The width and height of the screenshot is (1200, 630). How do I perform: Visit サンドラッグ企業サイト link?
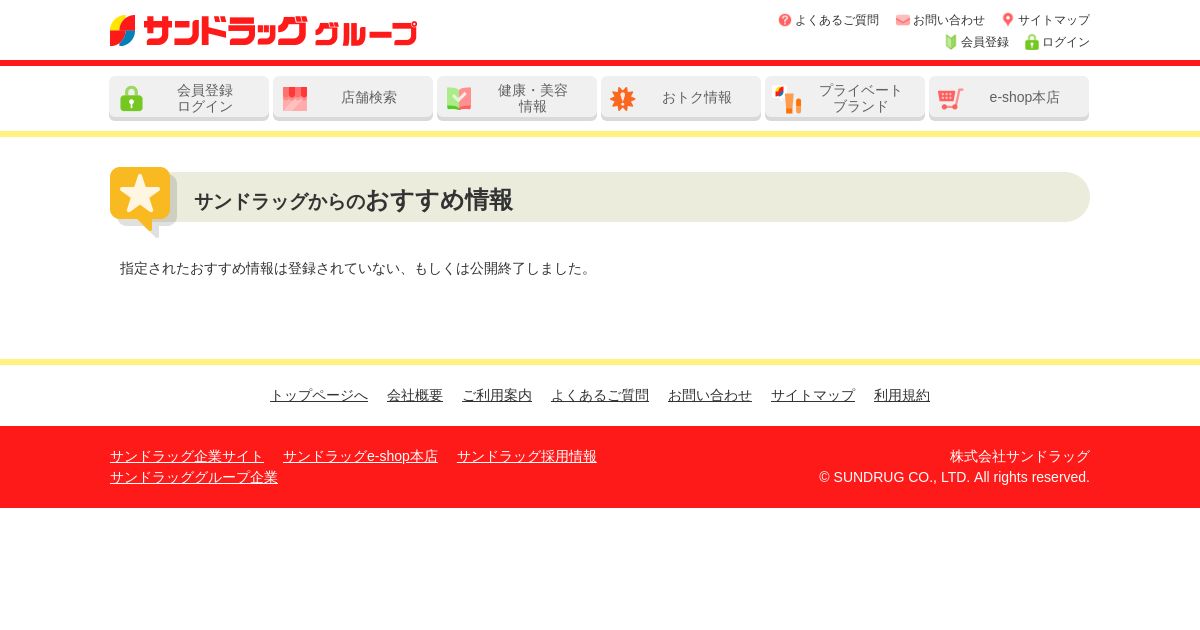(x=187, y=456)
